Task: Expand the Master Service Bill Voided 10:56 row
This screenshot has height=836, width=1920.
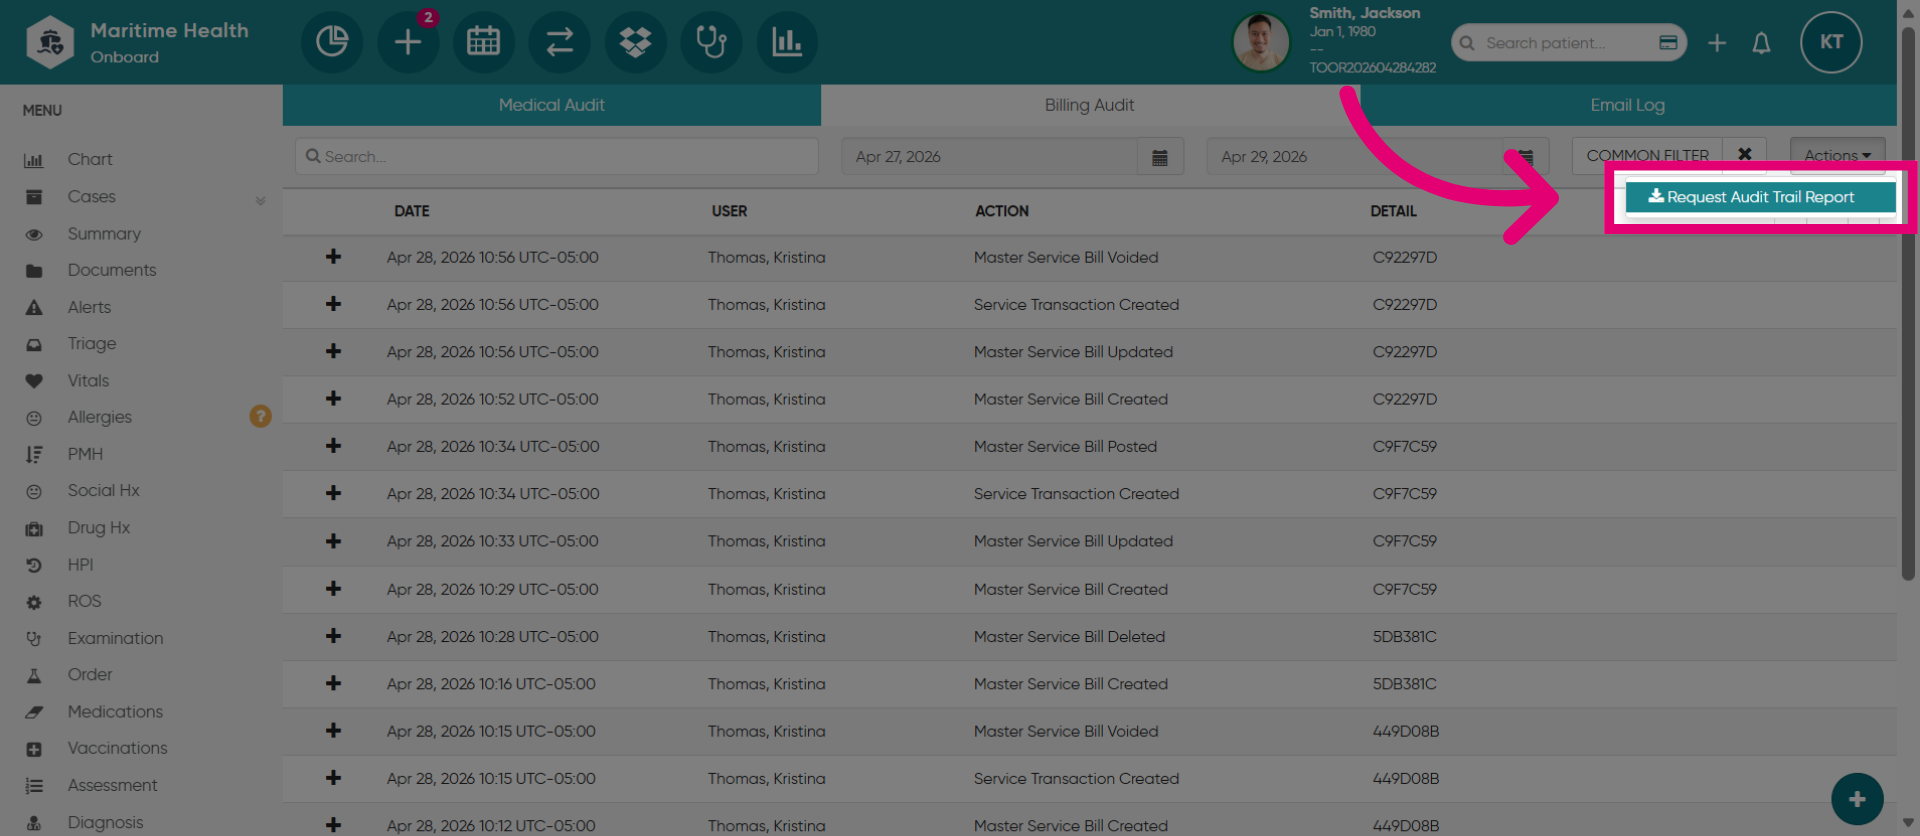Action: (x=333, y=257)
